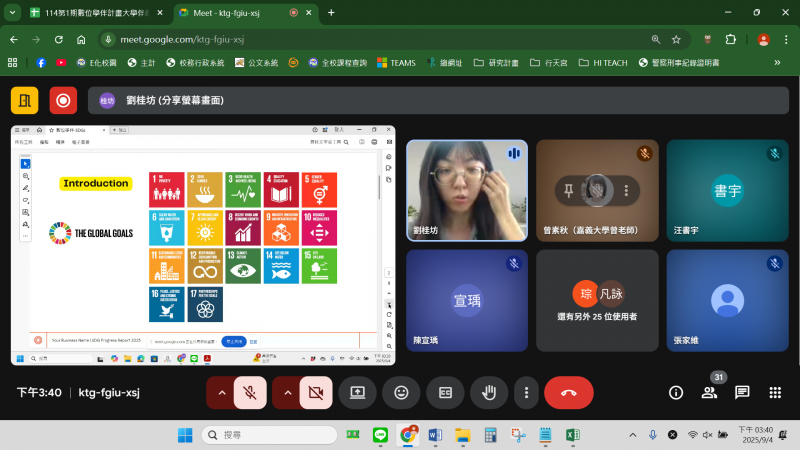Pin the 曾素秋 participant tile
The image size is (800, 450).
tap(569, 189)
